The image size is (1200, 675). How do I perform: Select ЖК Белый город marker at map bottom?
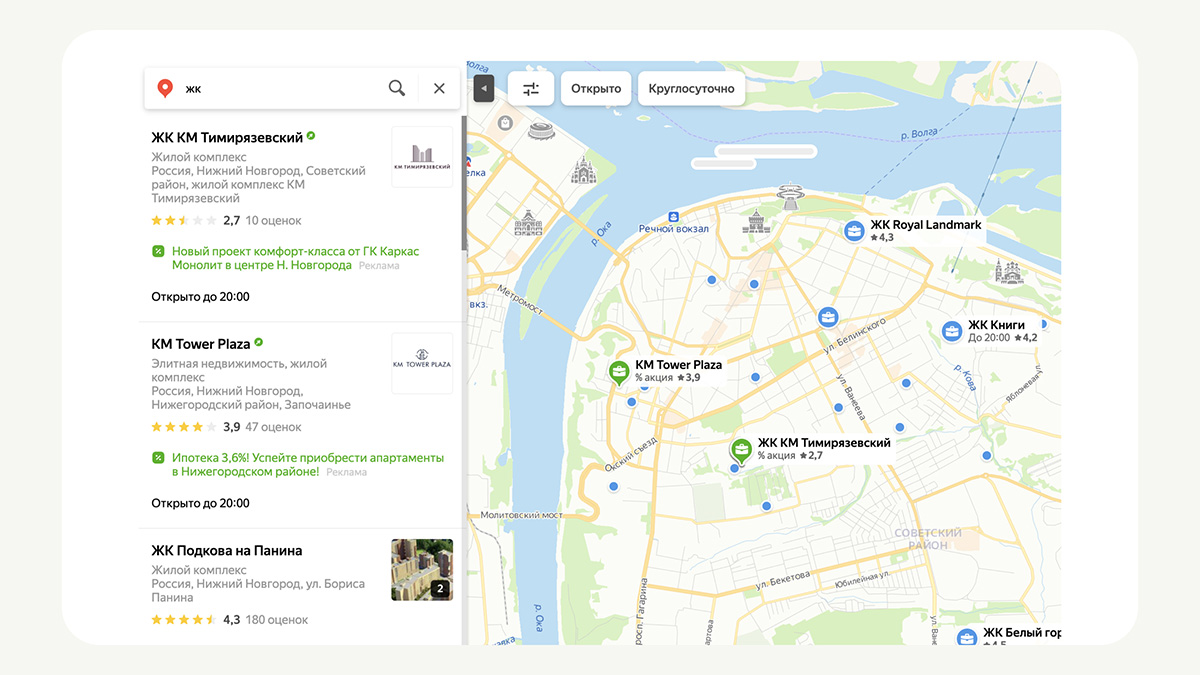click(x=967, y=638)
